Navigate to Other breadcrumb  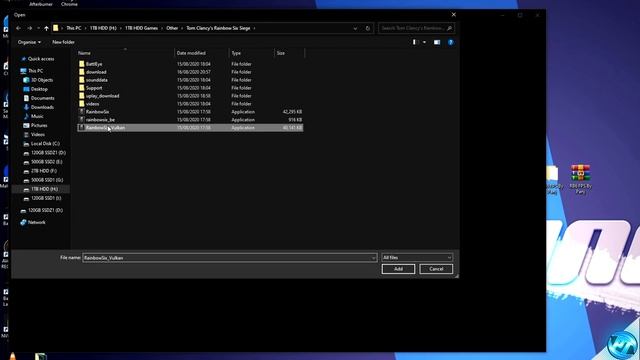(x=172, y=28)
